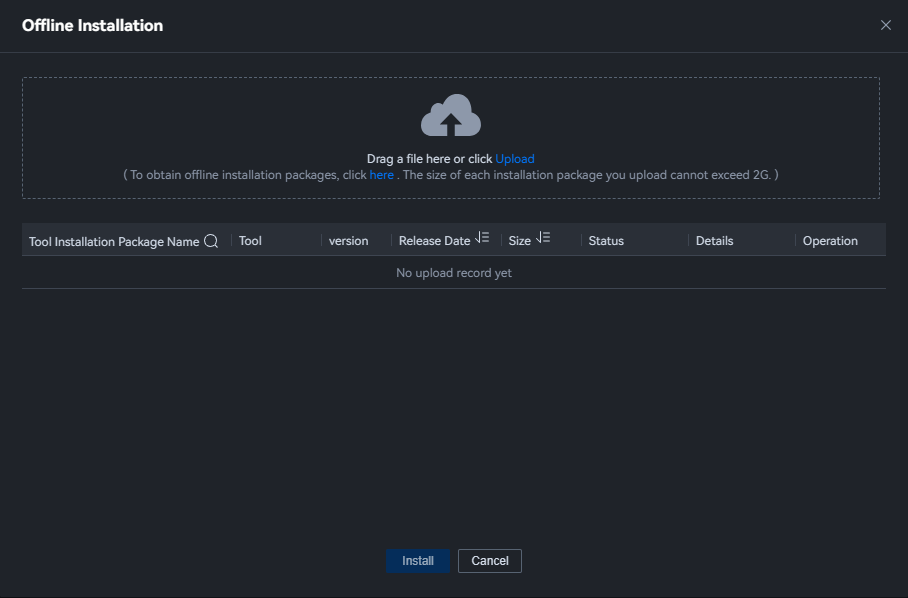Click the 'Drag a file here or click' text
Image resolution: width=908 pixels, height=598 pixels.
click(x=429, y=159)
